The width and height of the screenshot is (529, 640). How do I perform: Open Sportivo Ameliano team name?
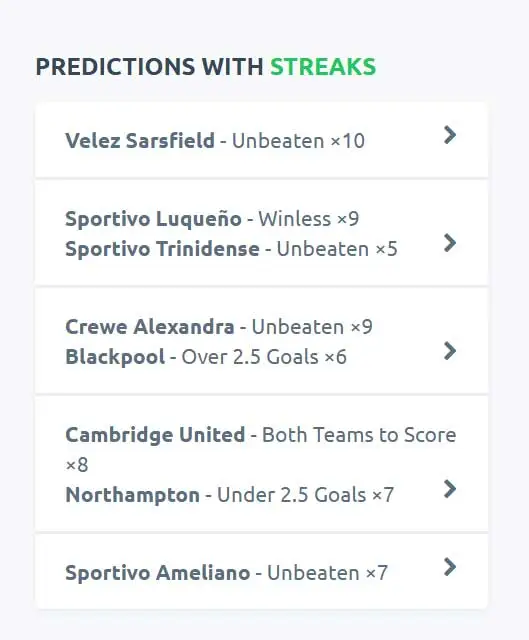pyautogui.click(x=158, y=573)
